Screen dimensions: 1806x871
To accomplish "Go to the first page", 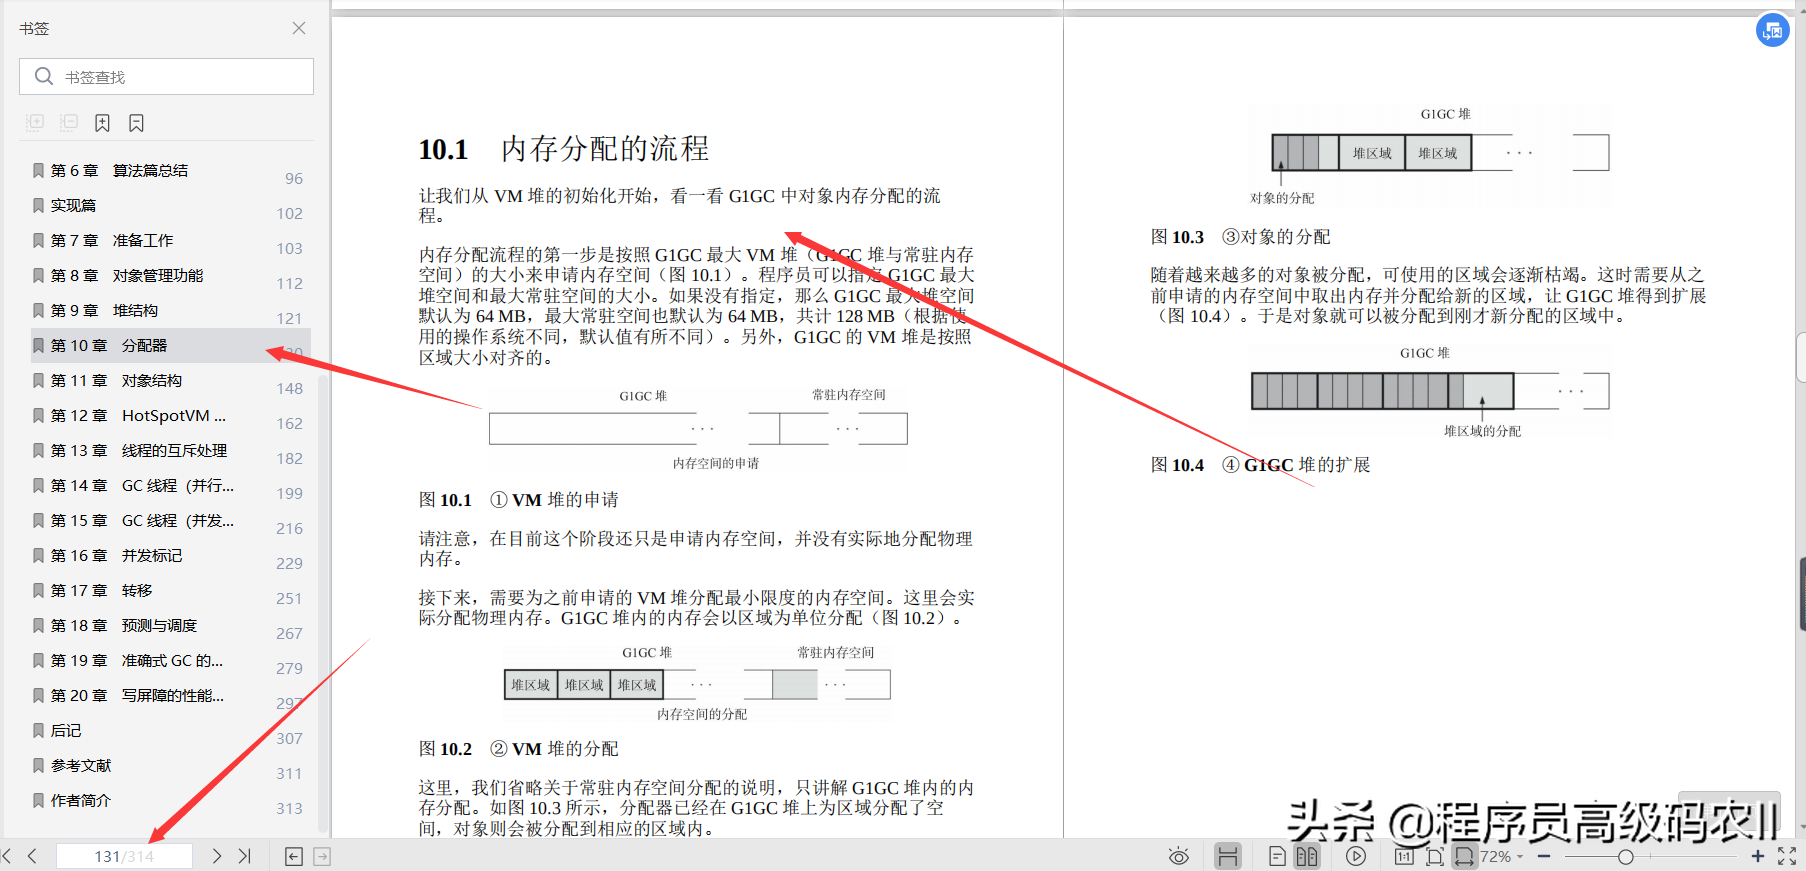I will [8, 856].
